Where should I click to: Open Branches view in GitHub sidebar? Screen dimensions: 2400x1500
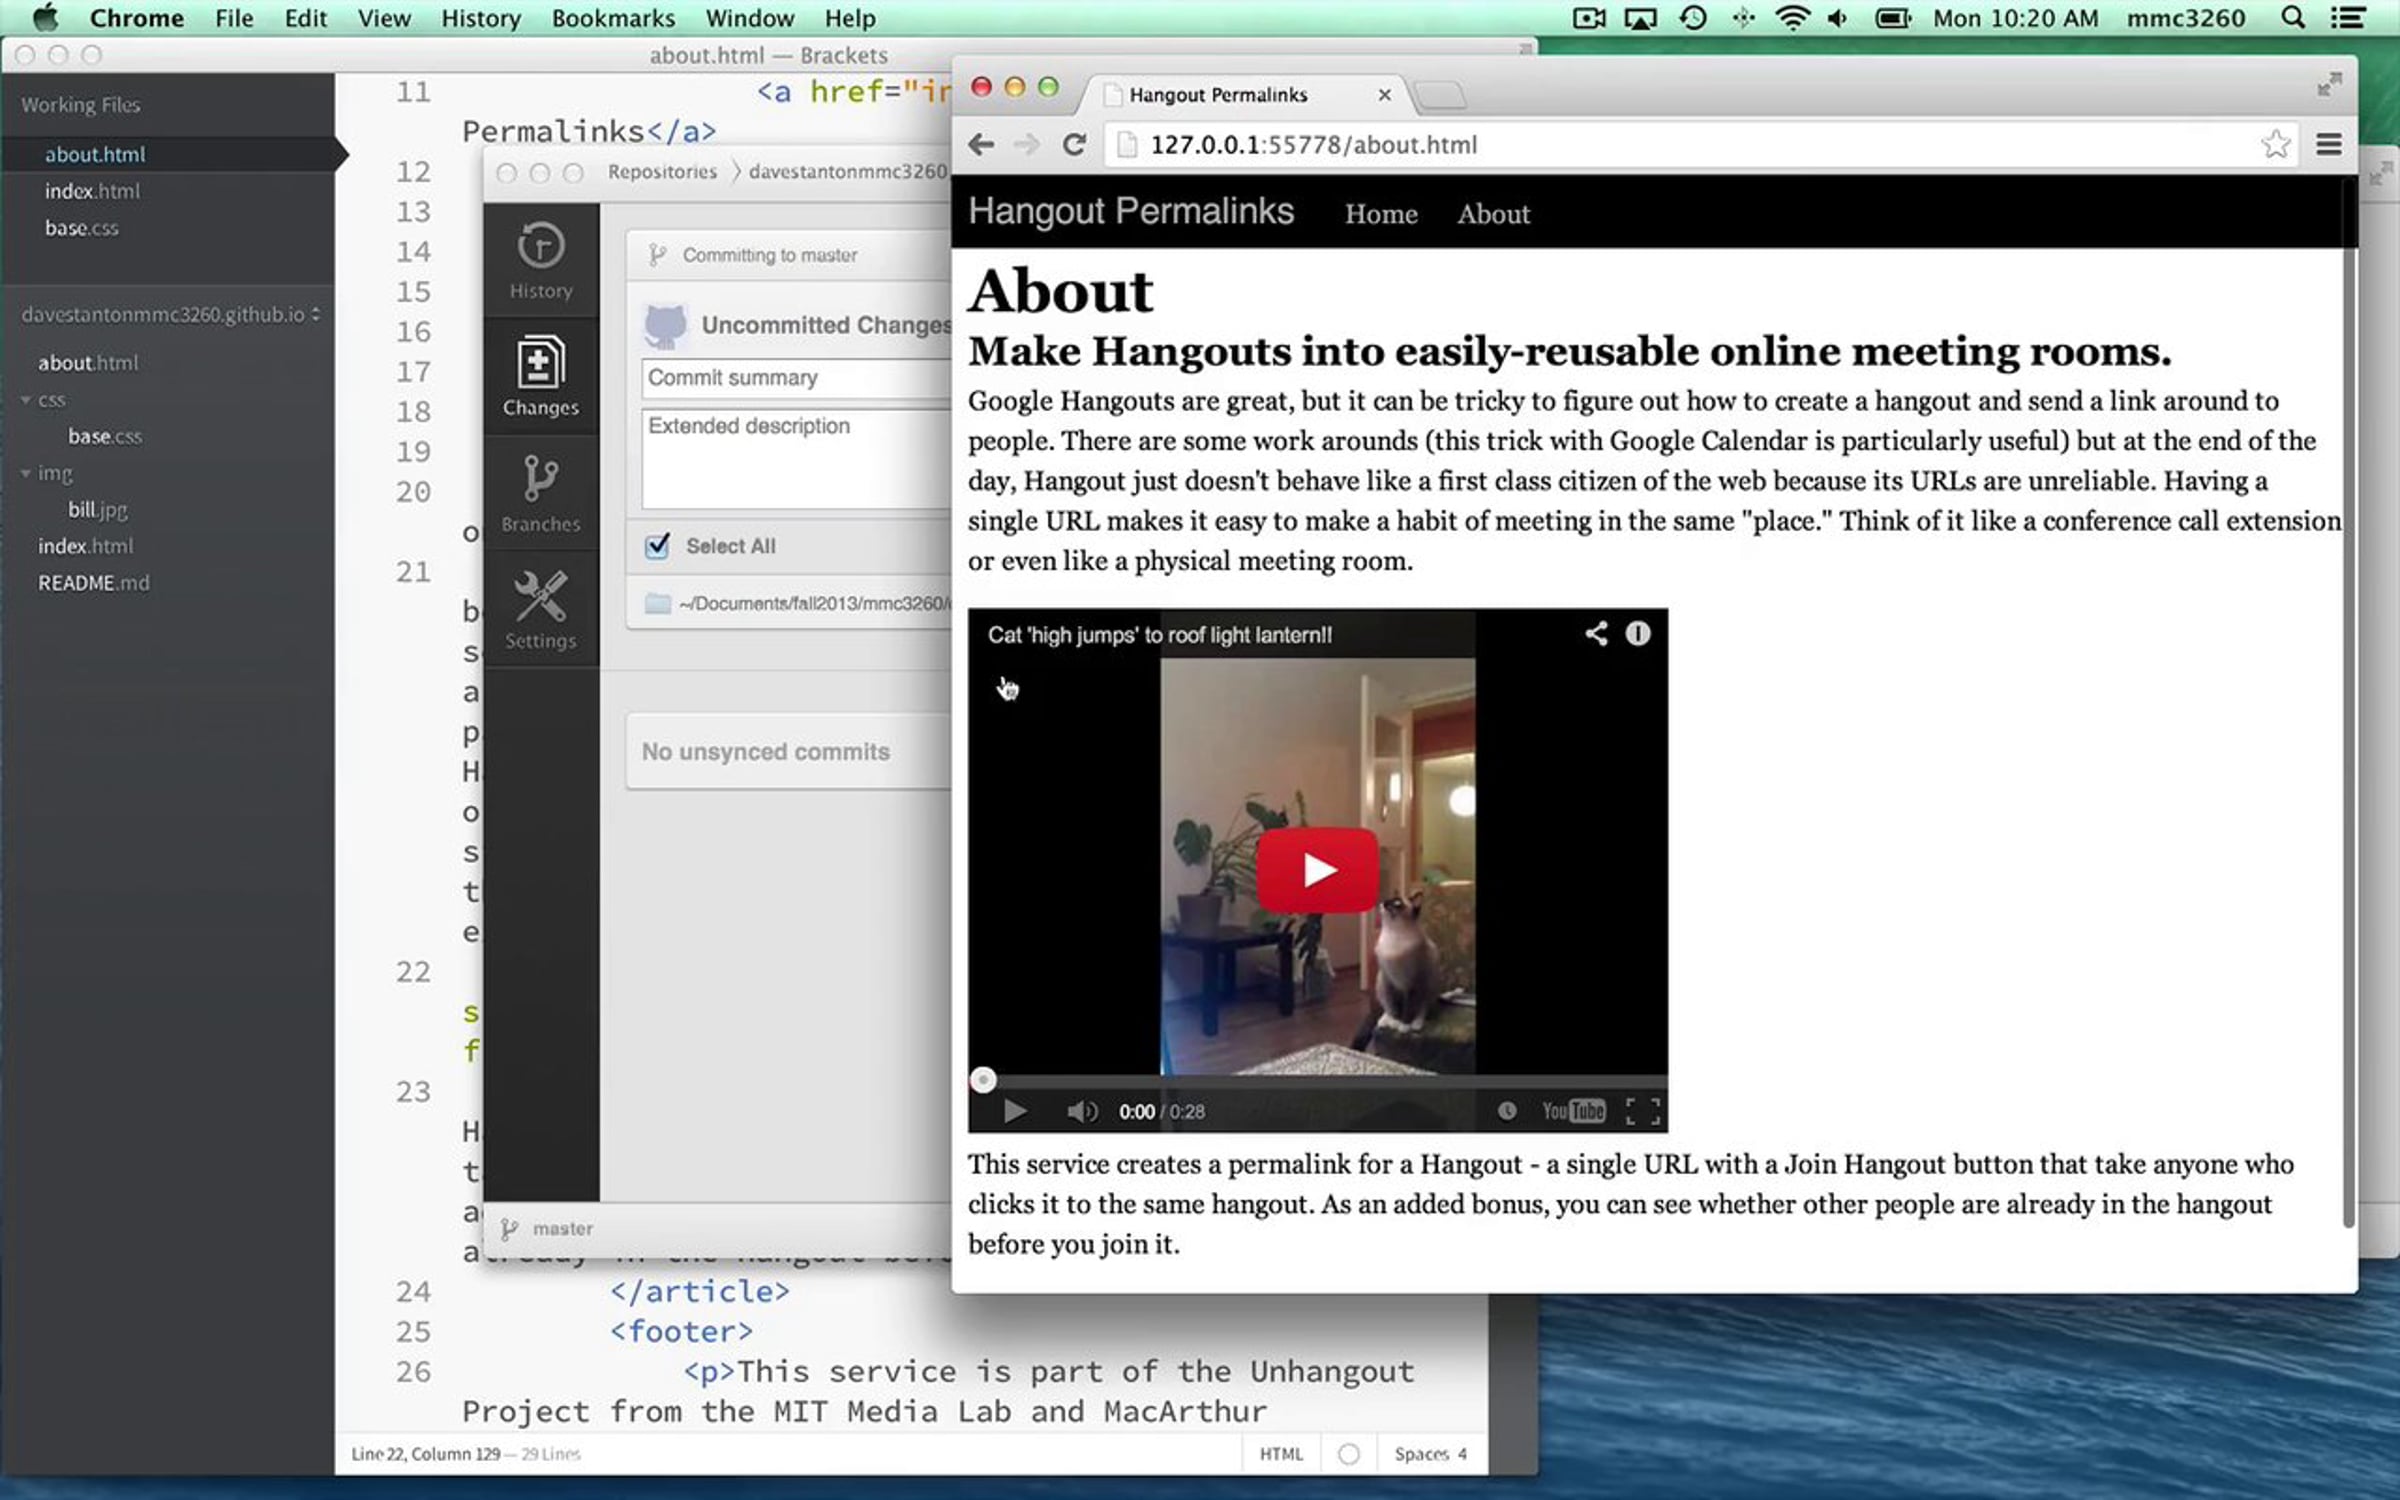point(541,494)
